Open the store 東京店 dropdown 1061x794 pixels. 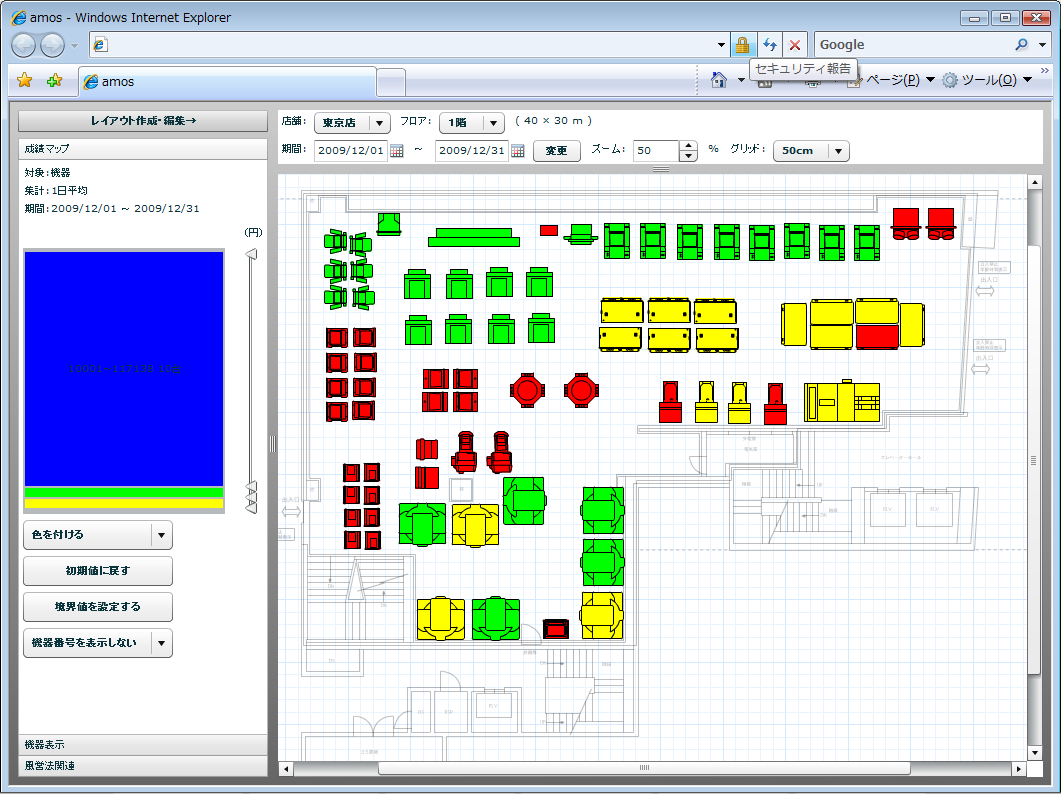click(379, 123)
